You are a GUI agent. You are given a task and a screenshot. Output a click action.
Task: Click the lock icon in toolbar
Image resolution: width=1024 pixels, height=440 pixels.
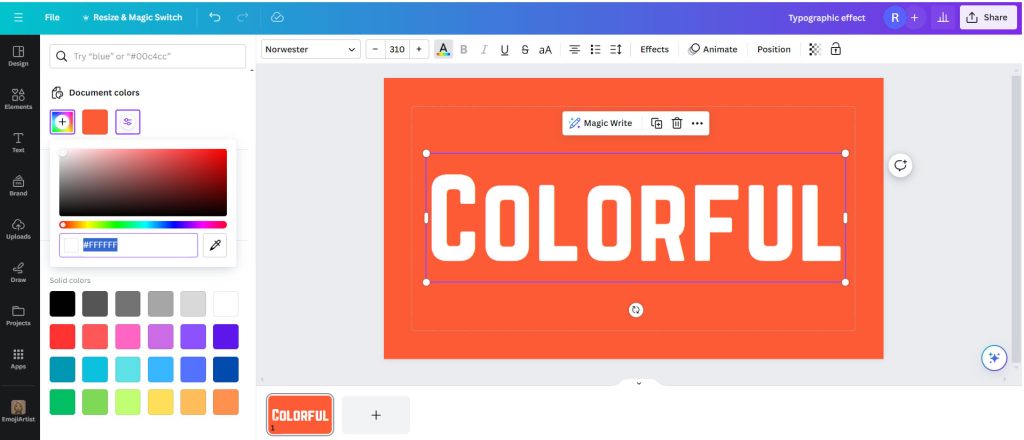(836, 49)
